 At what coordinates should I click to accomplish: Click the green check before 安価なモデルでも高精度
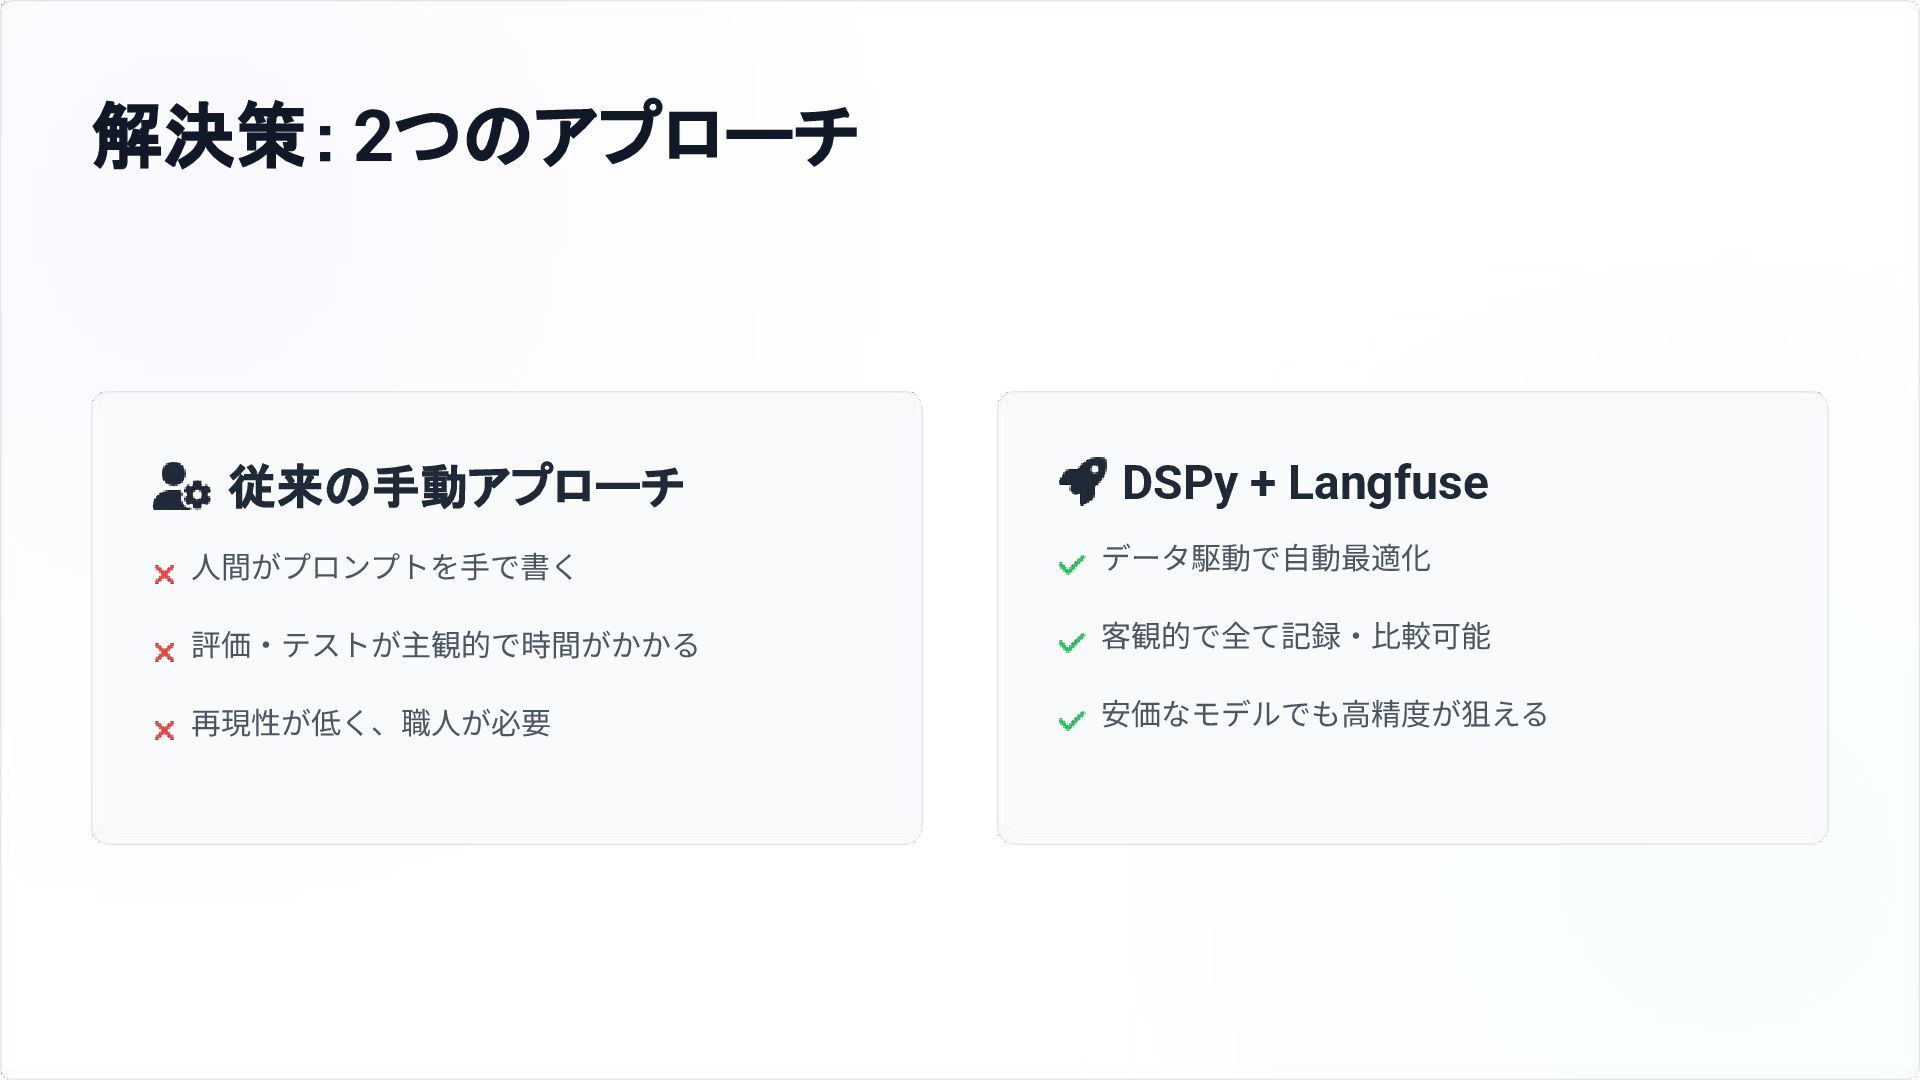point(1071,721)
